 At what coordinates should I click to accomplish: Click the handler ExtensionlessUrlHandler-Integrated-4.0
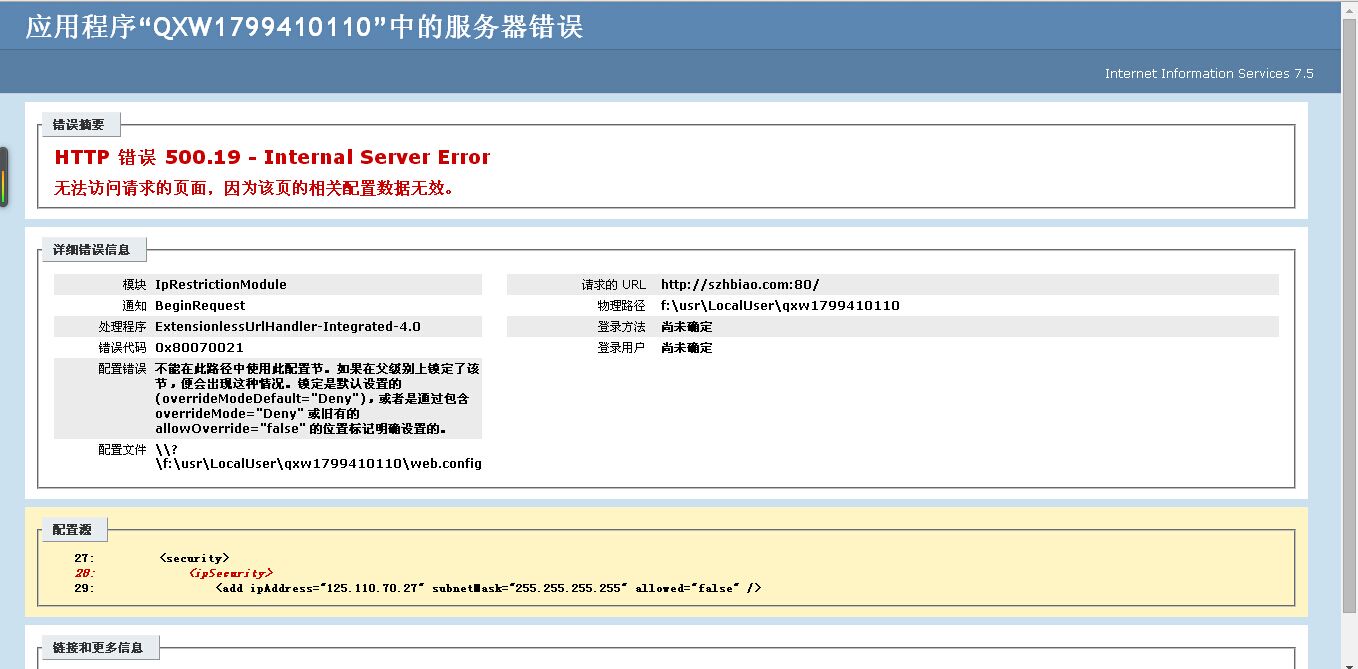pos(288,327)
